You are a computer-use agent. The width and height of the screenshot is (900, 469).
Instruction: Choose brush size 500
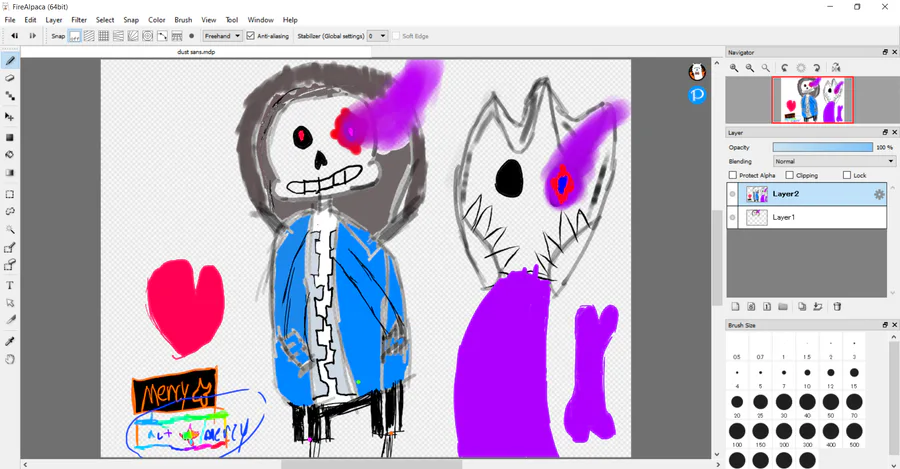(854, 434)
